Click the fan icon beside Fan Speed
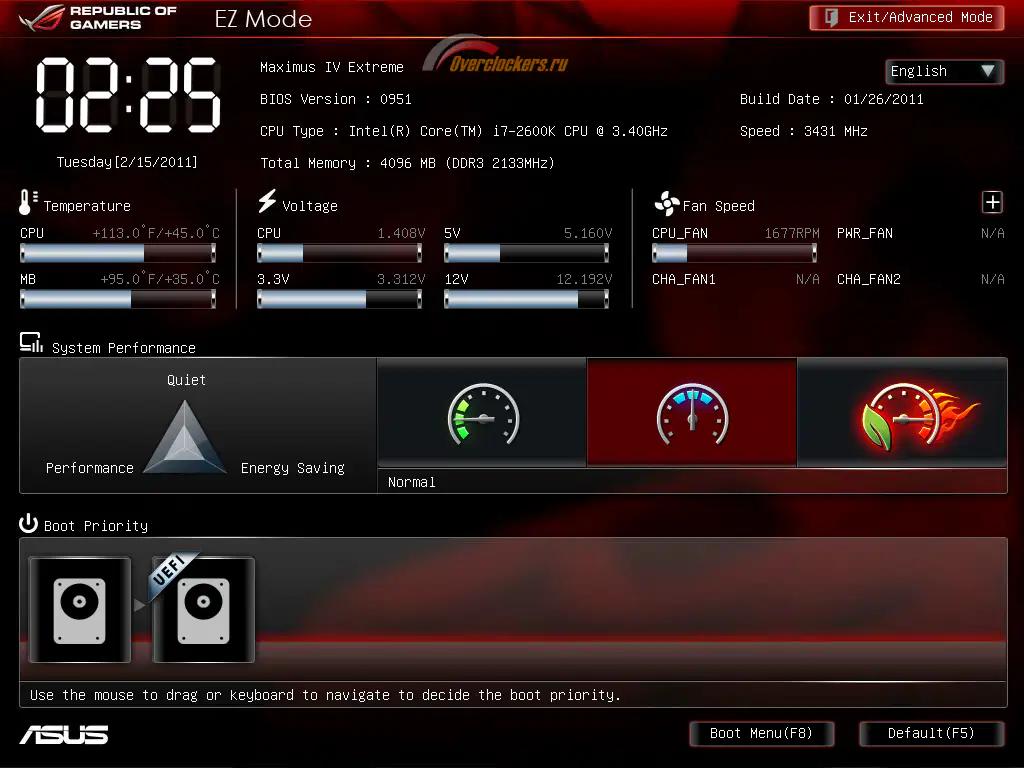Viewport: 1024px width, 768px height. pos(666,204)
